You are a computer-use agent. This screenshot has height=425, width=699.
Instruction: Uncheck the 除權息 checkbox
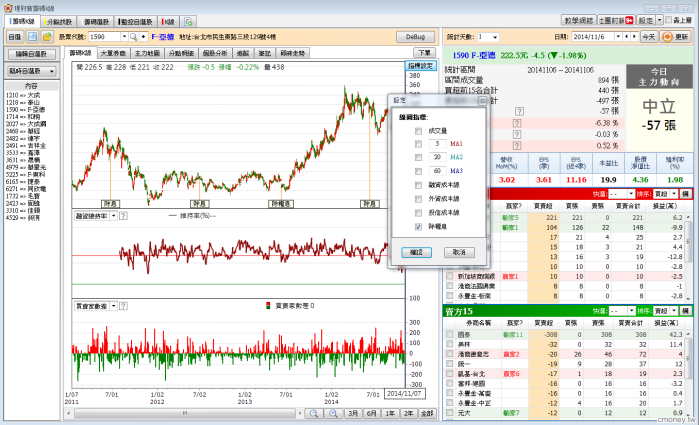tap(418, 226)
